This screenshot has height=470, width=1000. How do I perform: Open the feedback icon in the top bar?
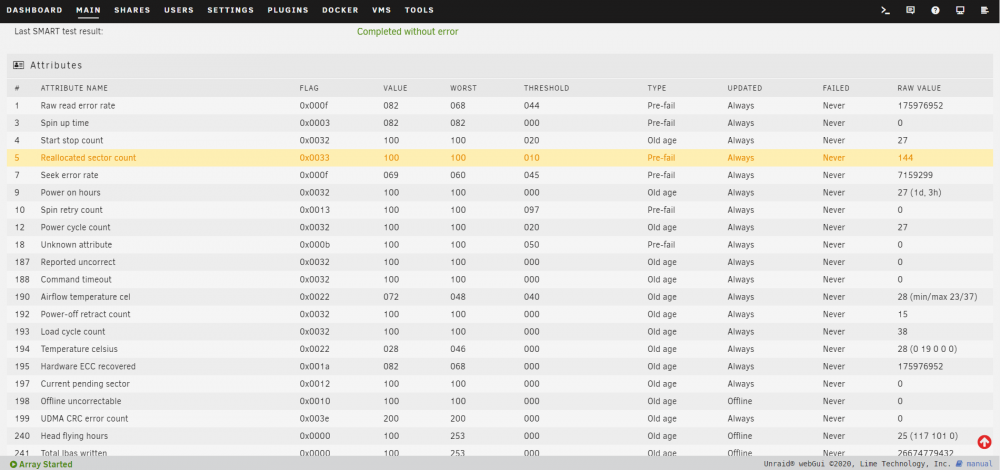tap(911, 10)
